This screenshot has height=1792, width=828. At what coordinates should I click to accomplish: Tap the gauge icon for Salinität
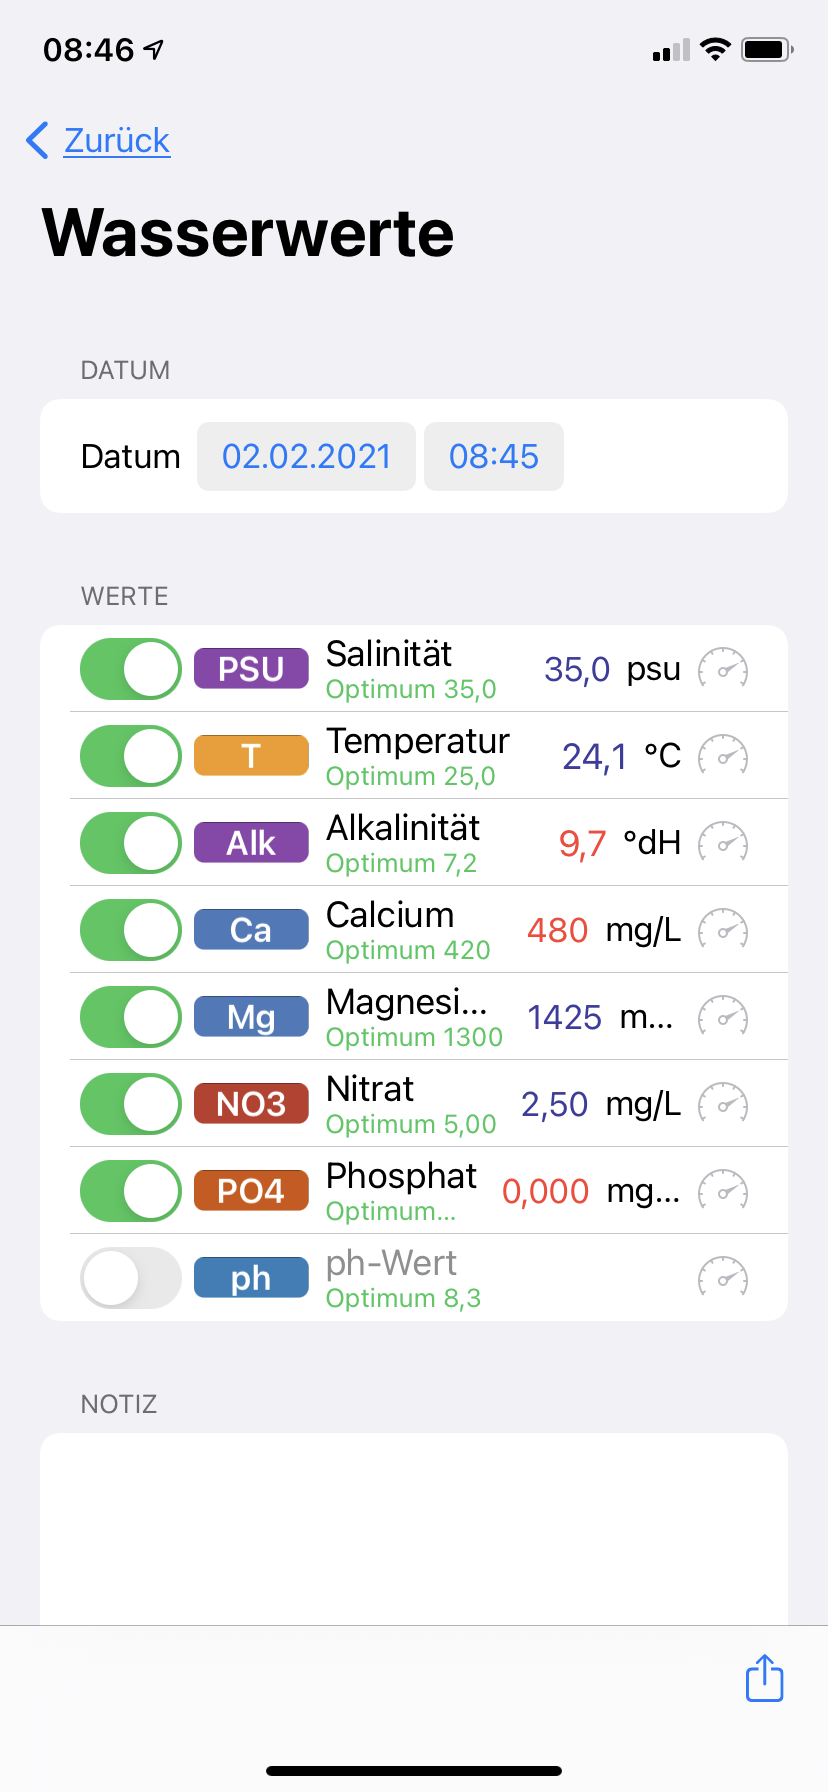[722, 669]
